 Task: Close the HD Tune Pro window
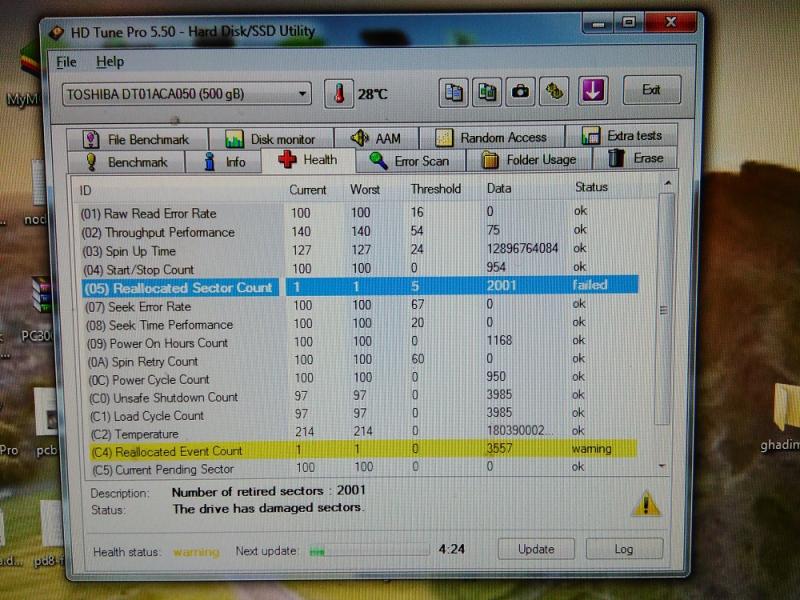coord(671,22)
